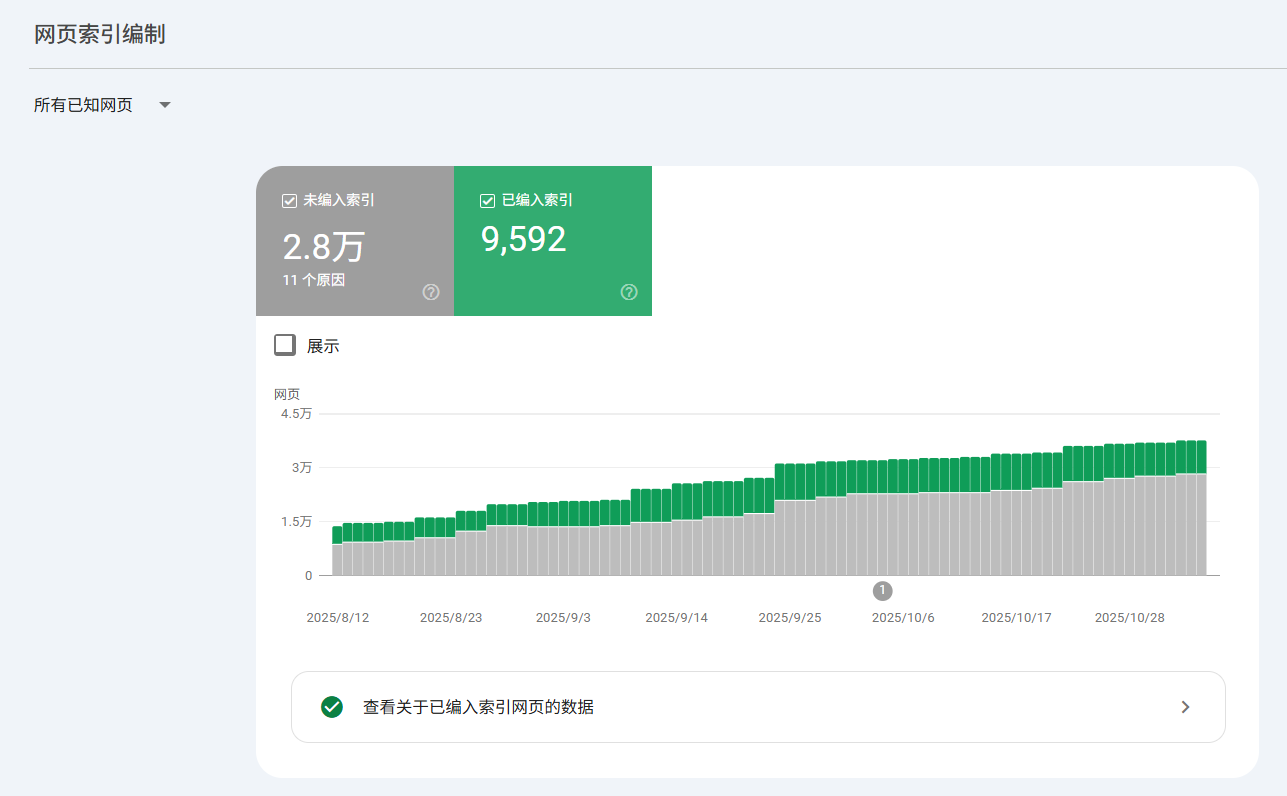Open data about indexed pages via the bottom row
Image resolution: width=1287 pixels, height=796 pixels.
click(757, 706)
